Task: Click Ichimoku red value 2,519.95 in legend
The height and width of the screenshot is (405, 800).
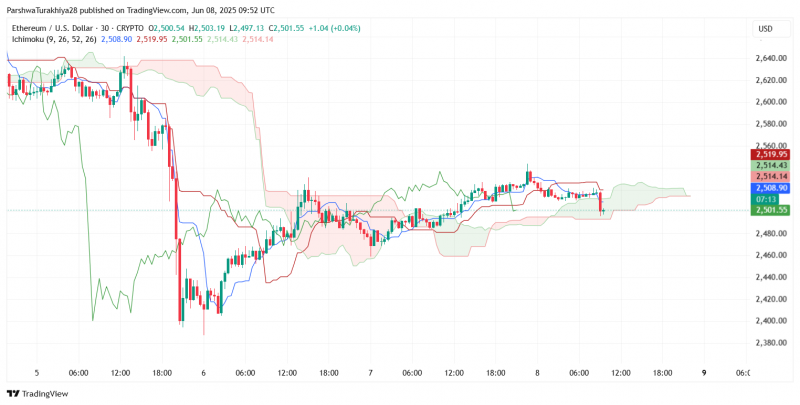Action: coord(152,39)
